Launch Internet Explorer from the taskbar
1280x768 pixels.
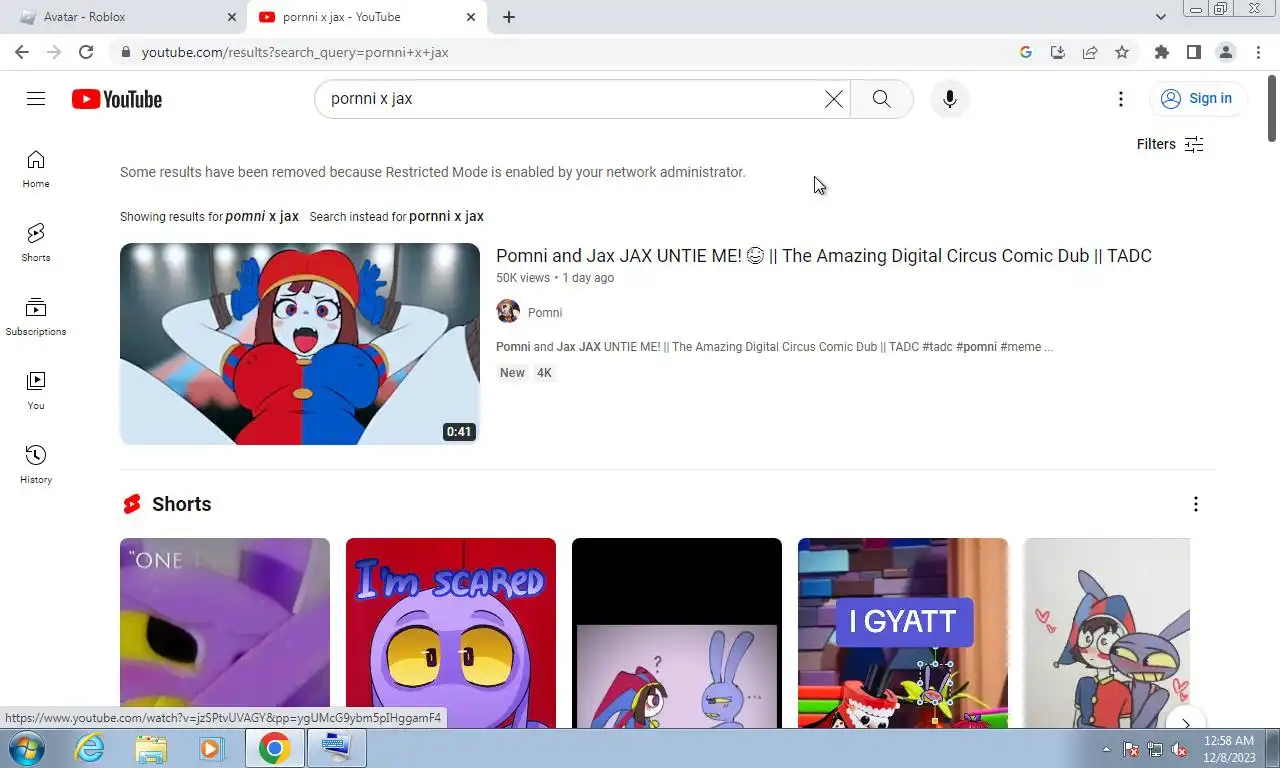89,748
